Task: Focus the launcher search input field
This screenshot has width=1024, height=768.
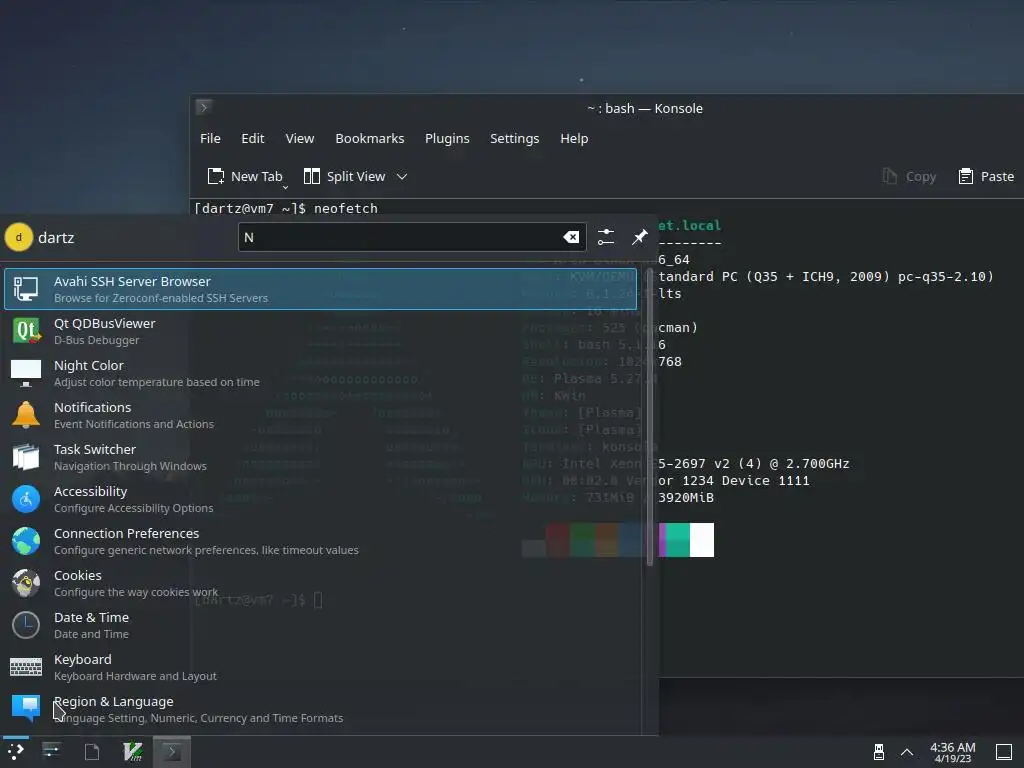Action: (411, 237)
